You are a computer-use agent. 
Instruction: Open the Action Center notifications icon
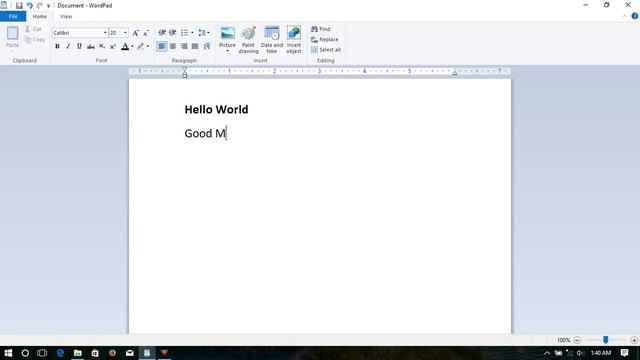pos(624,353)
